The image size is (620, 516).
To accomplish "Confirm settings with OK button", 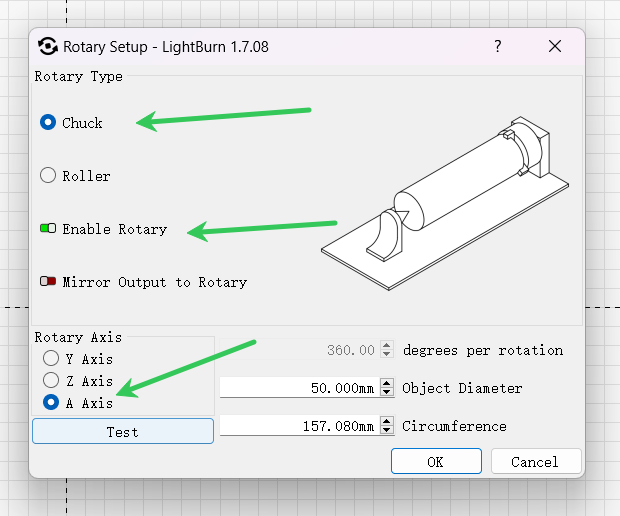I will (x=436, y=461).
